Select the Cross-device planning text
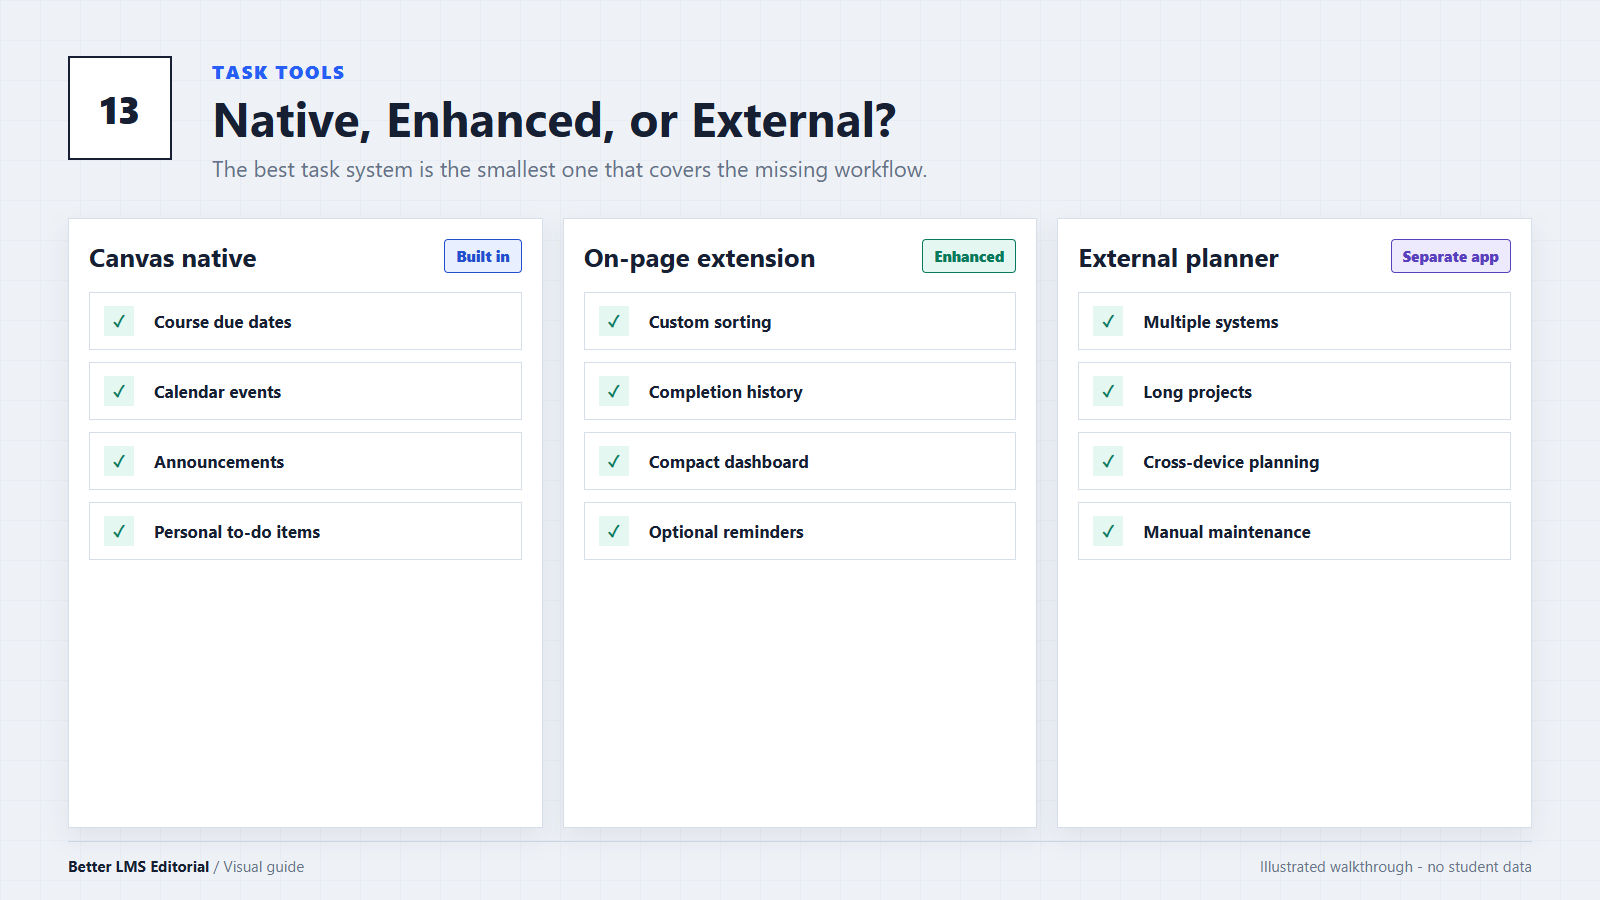Viewport: 1600px width, 900px height. coord(1231,462)
